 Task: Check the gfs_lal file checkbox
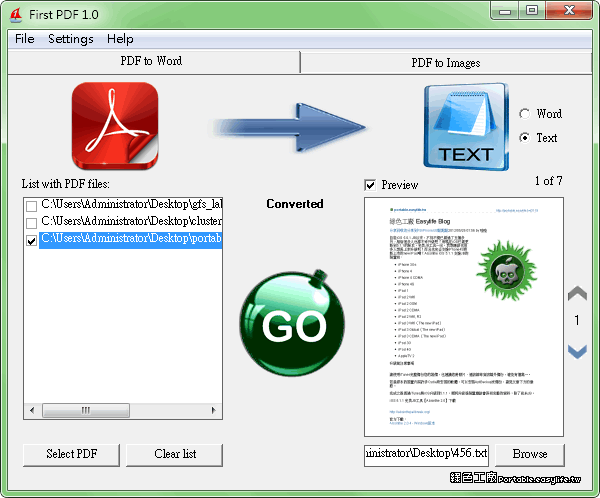point(31,206)
